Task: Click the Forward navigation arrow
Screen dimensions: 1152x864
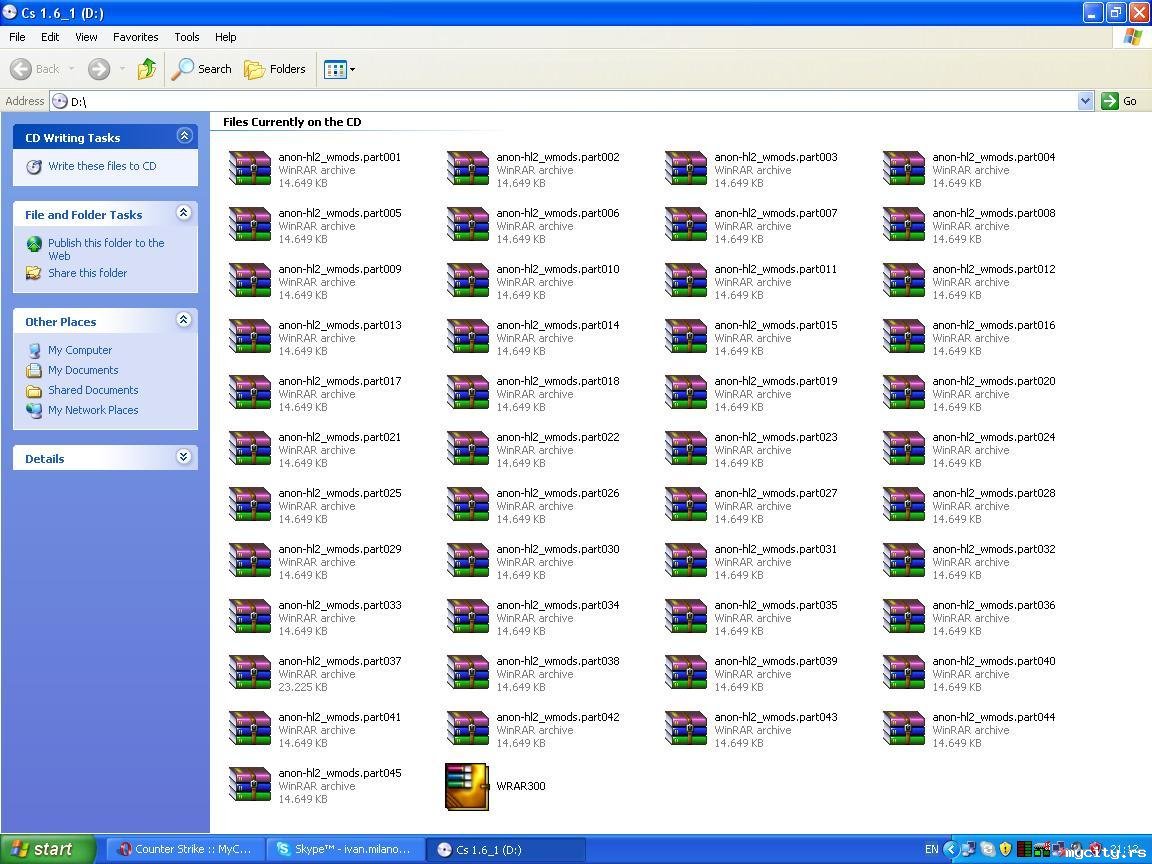Action: (98, 69)
